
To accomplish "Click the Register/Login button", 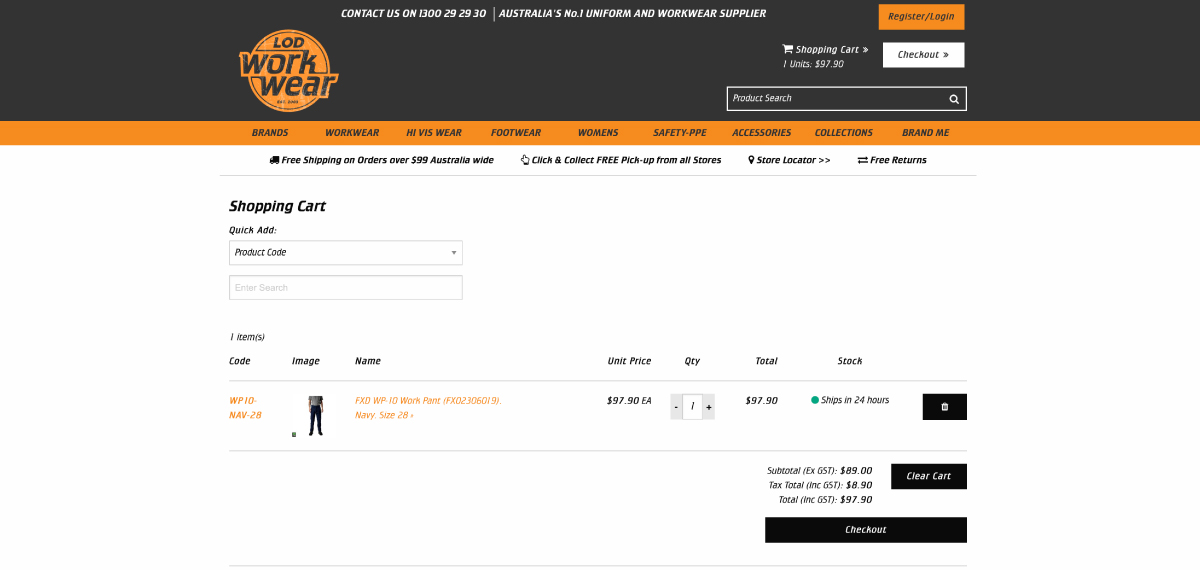I will tap(921, 17).
